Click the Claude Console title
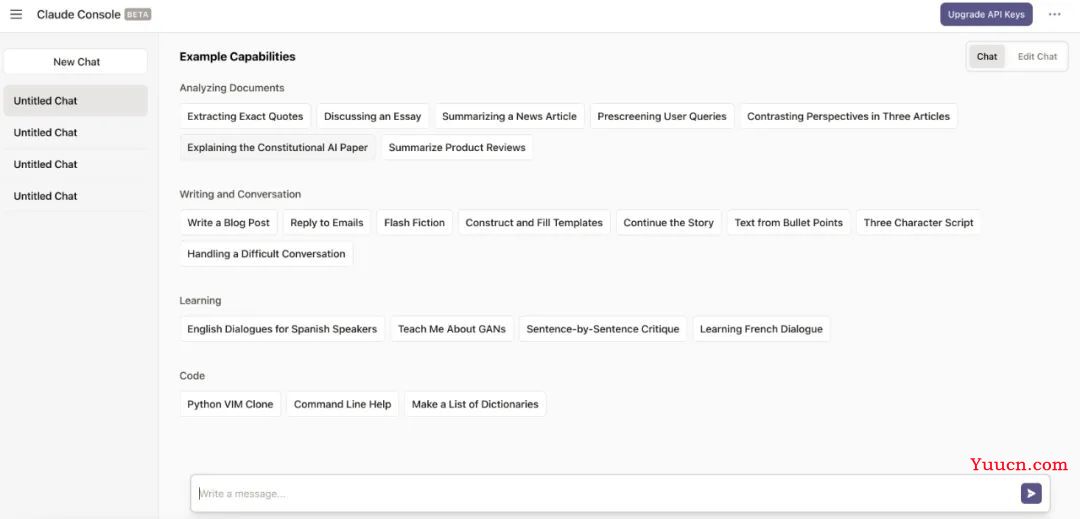 (79, 14)
